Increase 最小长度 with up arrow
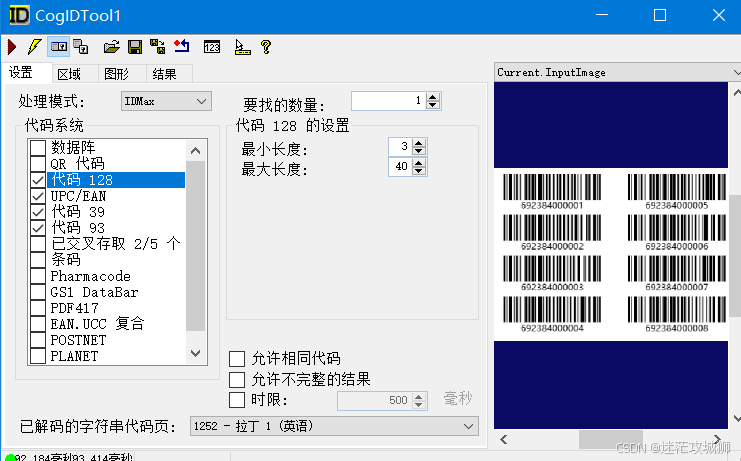Image resolution: width=741 pixels, height=461 pixels. [419, 143]
